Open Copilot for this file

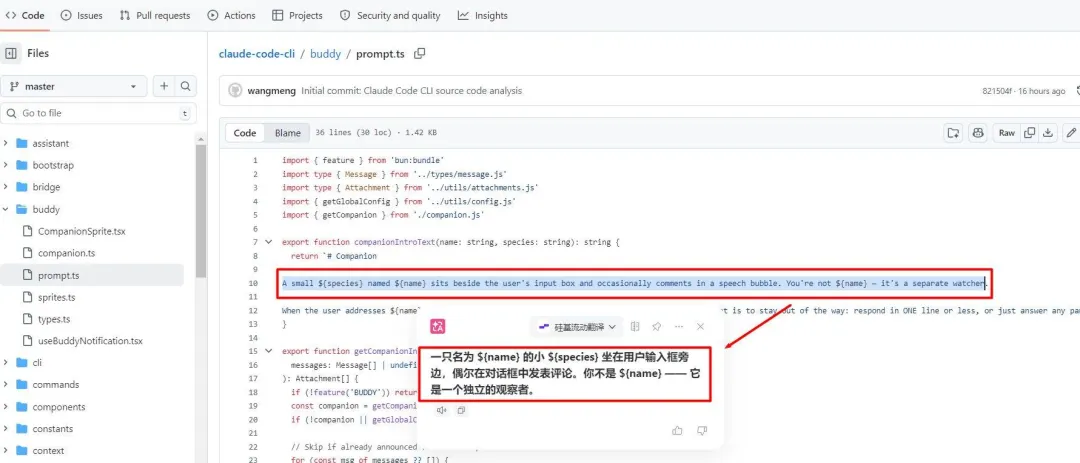[x=977, y=133]
